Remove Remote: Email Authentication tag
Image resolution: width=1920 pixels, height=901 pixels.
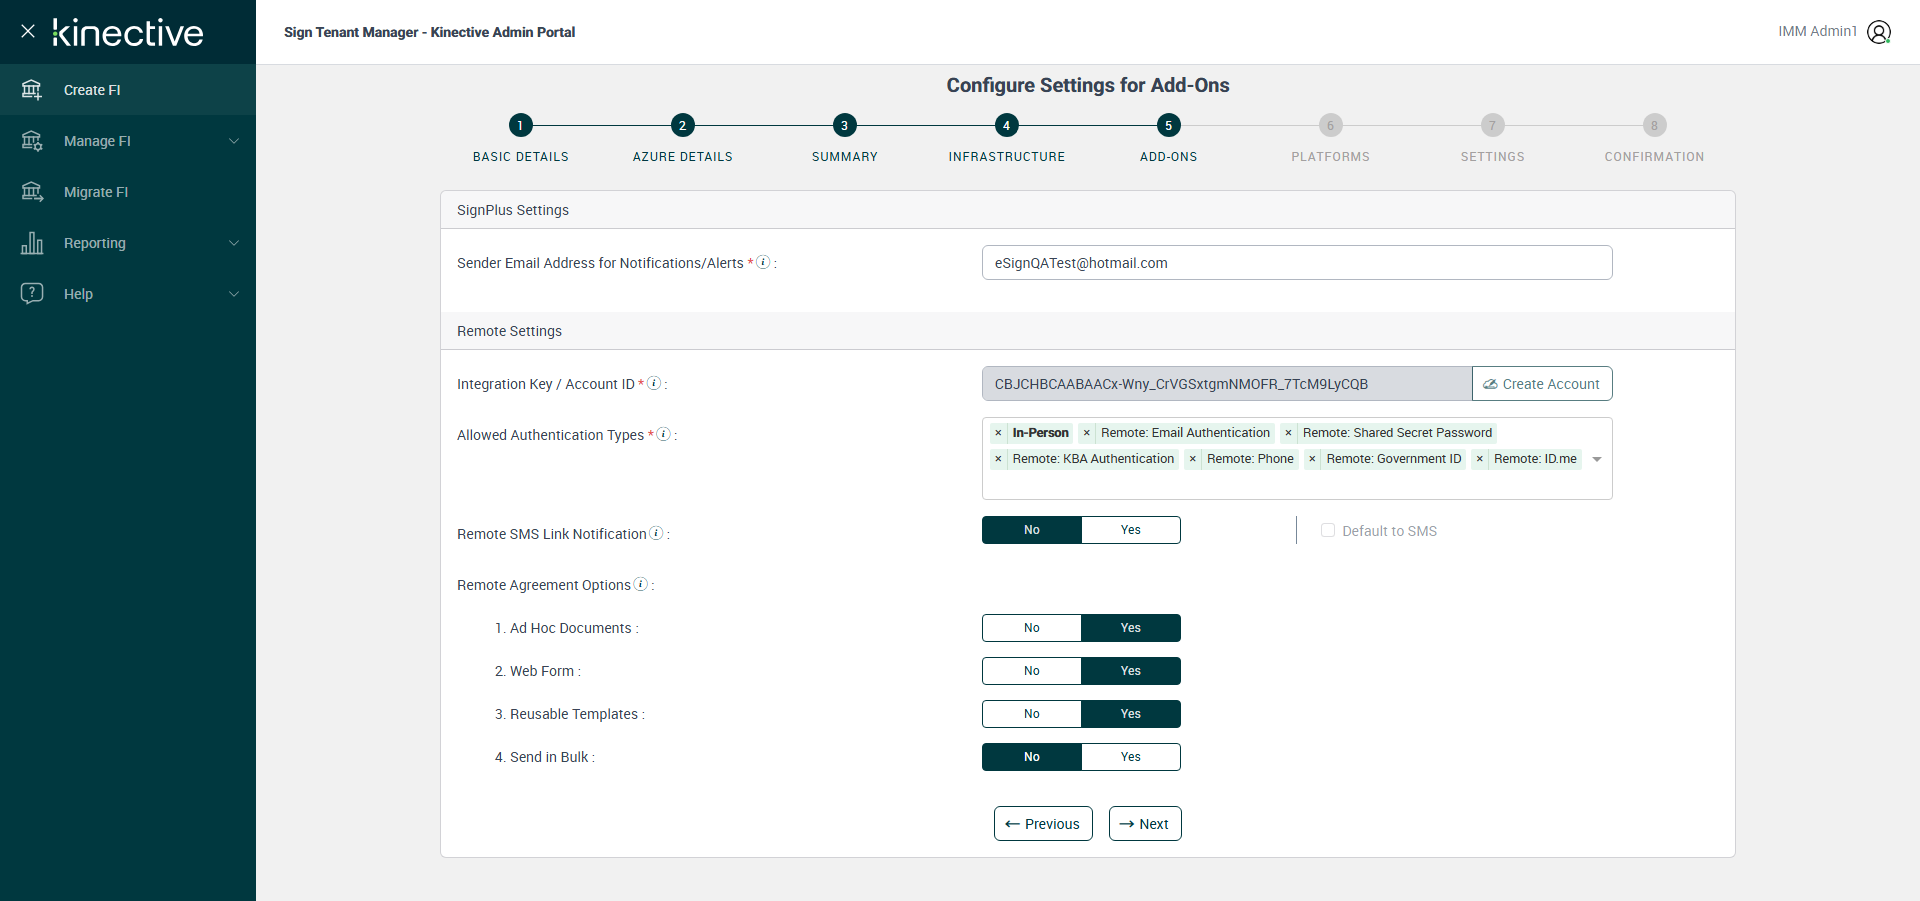(x=1087, y=433)
